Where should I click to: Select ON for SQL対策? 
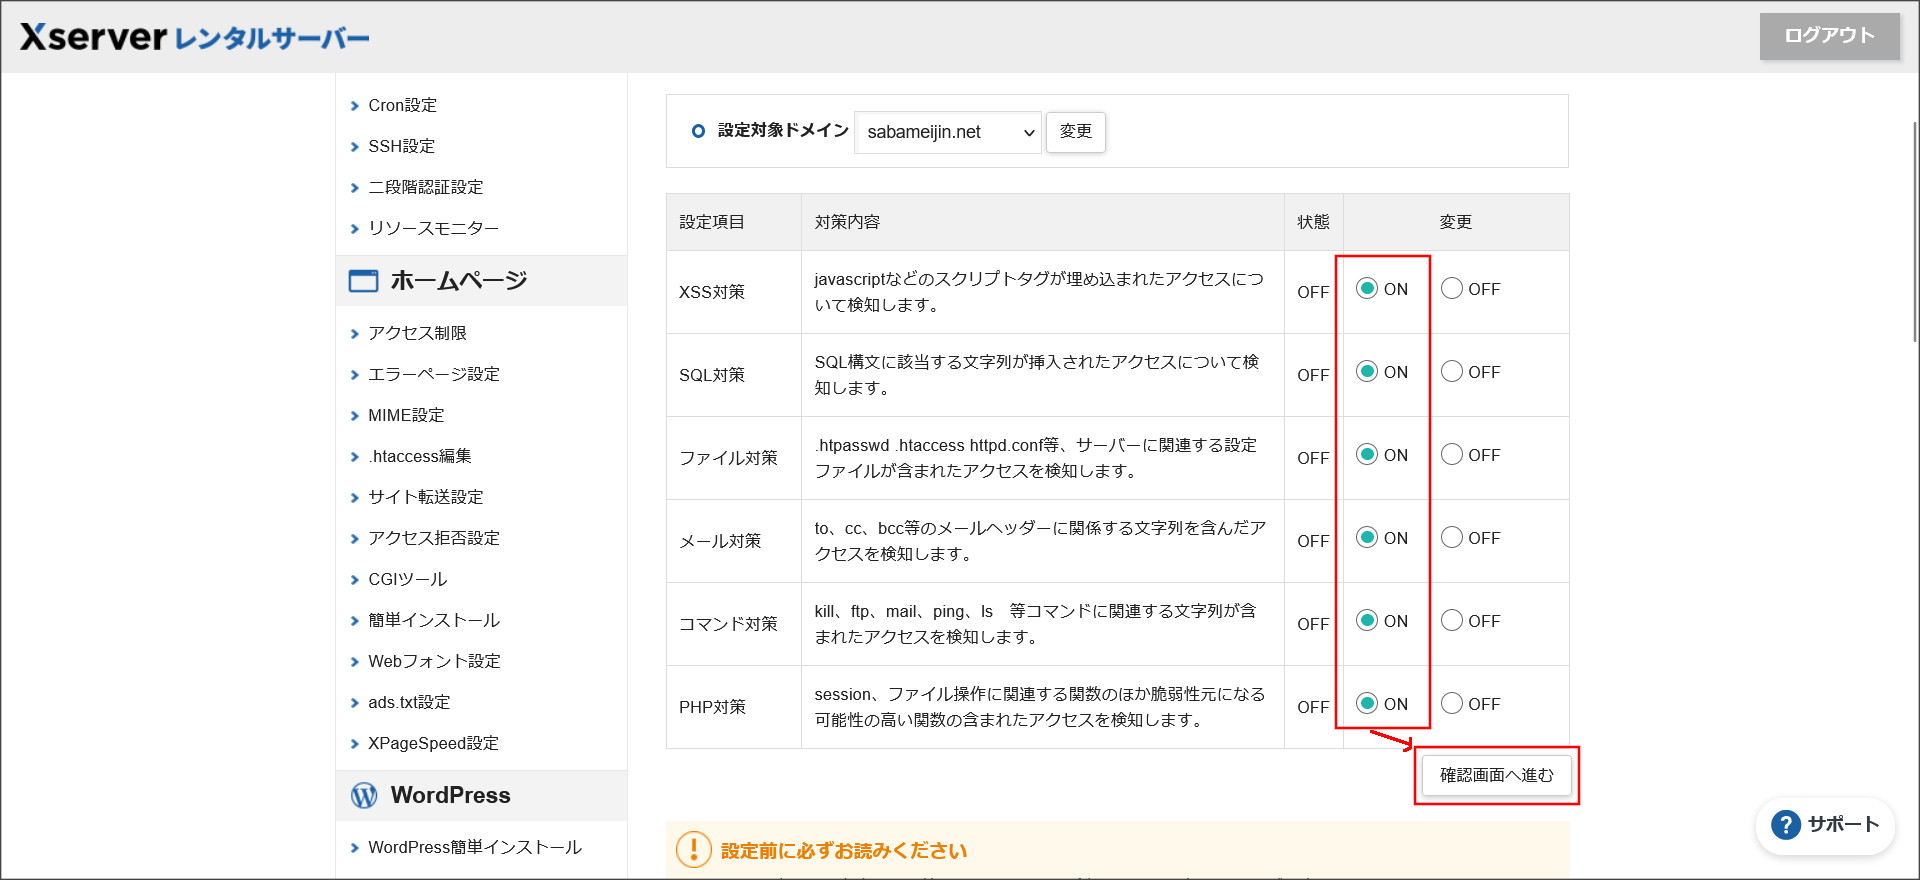(1367, 372)
